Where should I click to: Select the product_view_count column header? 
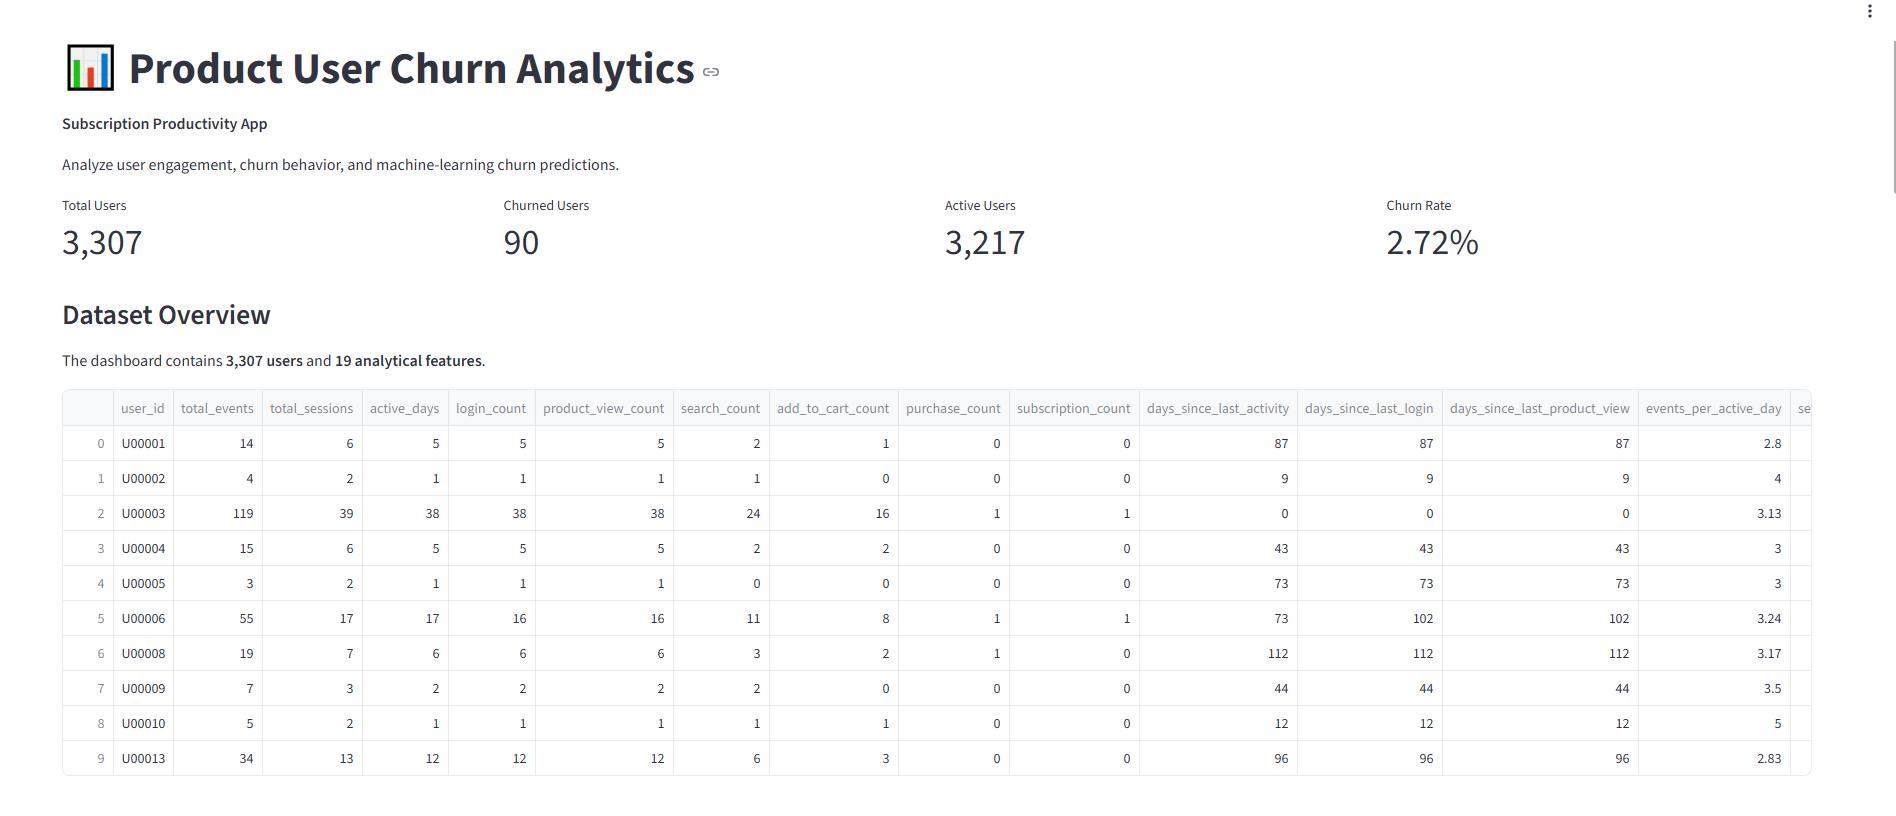coord(604,408)
